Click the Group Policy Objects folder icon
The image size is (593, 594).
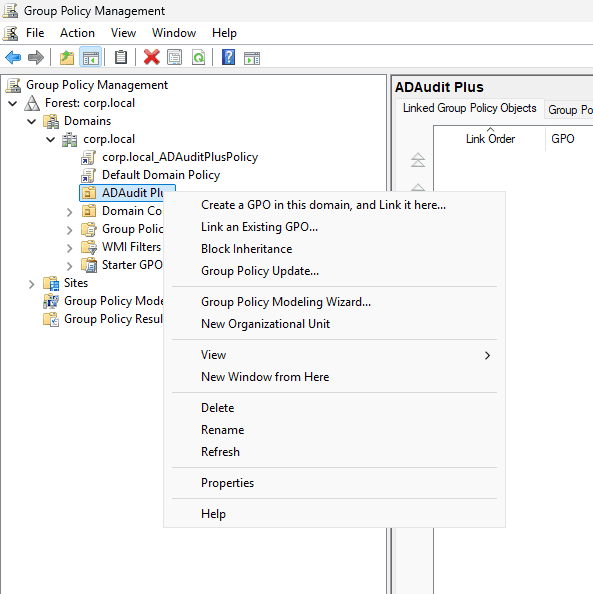click(x=89, y=229)
